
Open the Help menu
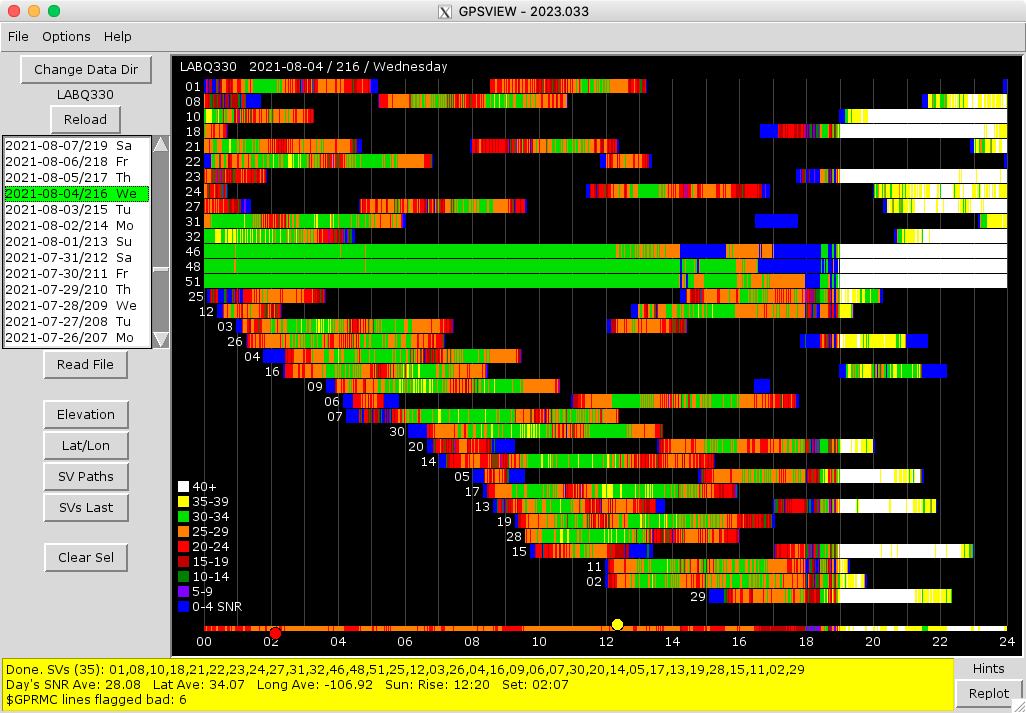click(x=118, y=37)
